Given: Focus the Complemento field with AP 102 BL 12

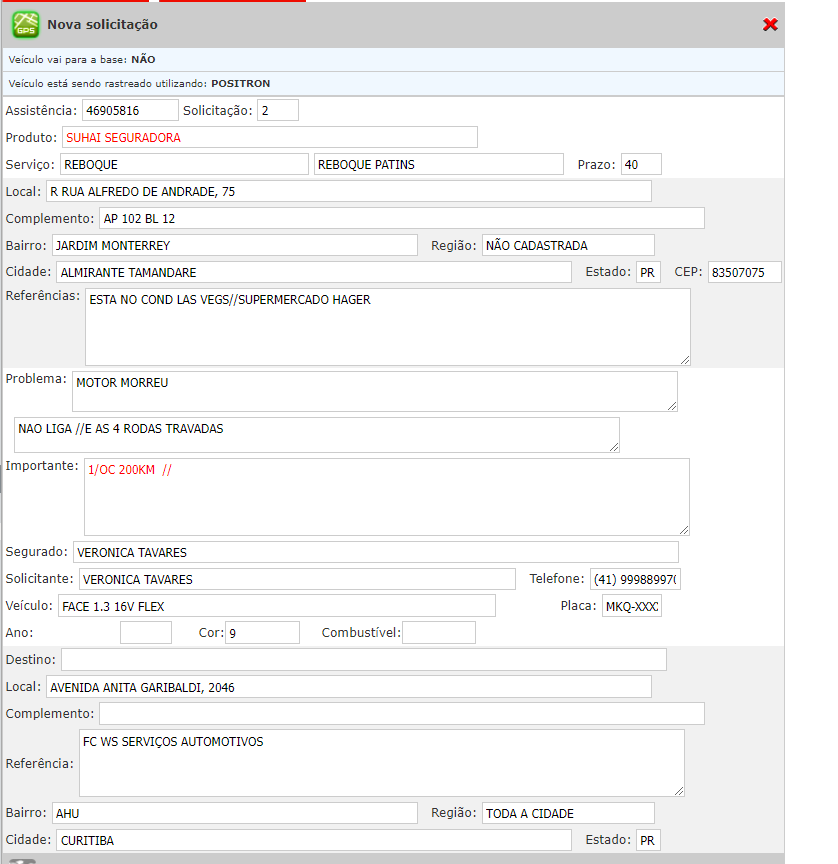Looking at the screenshot, I should [x=402, y=218].
